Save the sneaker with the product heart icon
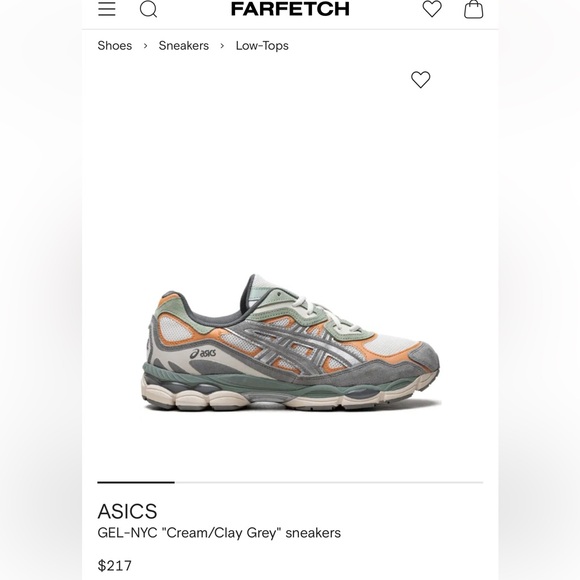The image size is (580, 580). click(x=421, y=80)
